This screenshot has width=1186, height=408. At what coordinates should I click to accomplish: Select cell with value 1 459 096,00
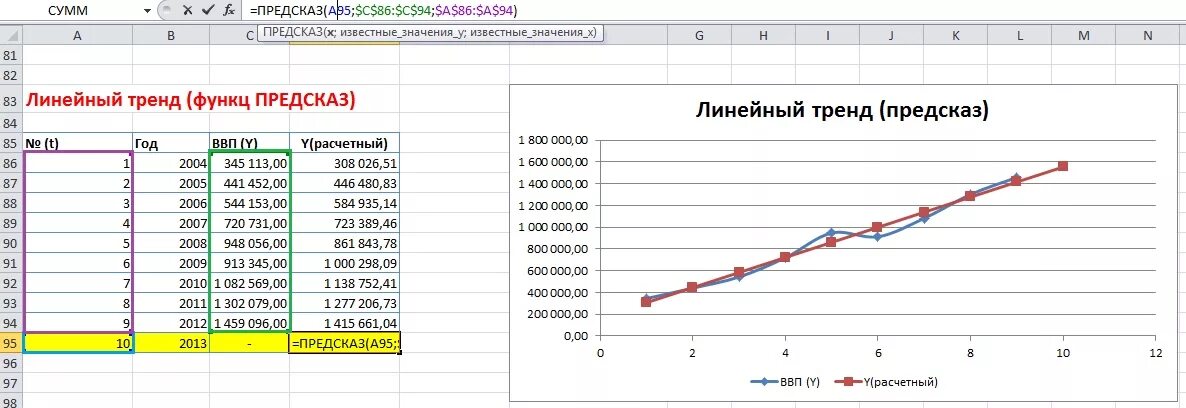click(250, 323)
